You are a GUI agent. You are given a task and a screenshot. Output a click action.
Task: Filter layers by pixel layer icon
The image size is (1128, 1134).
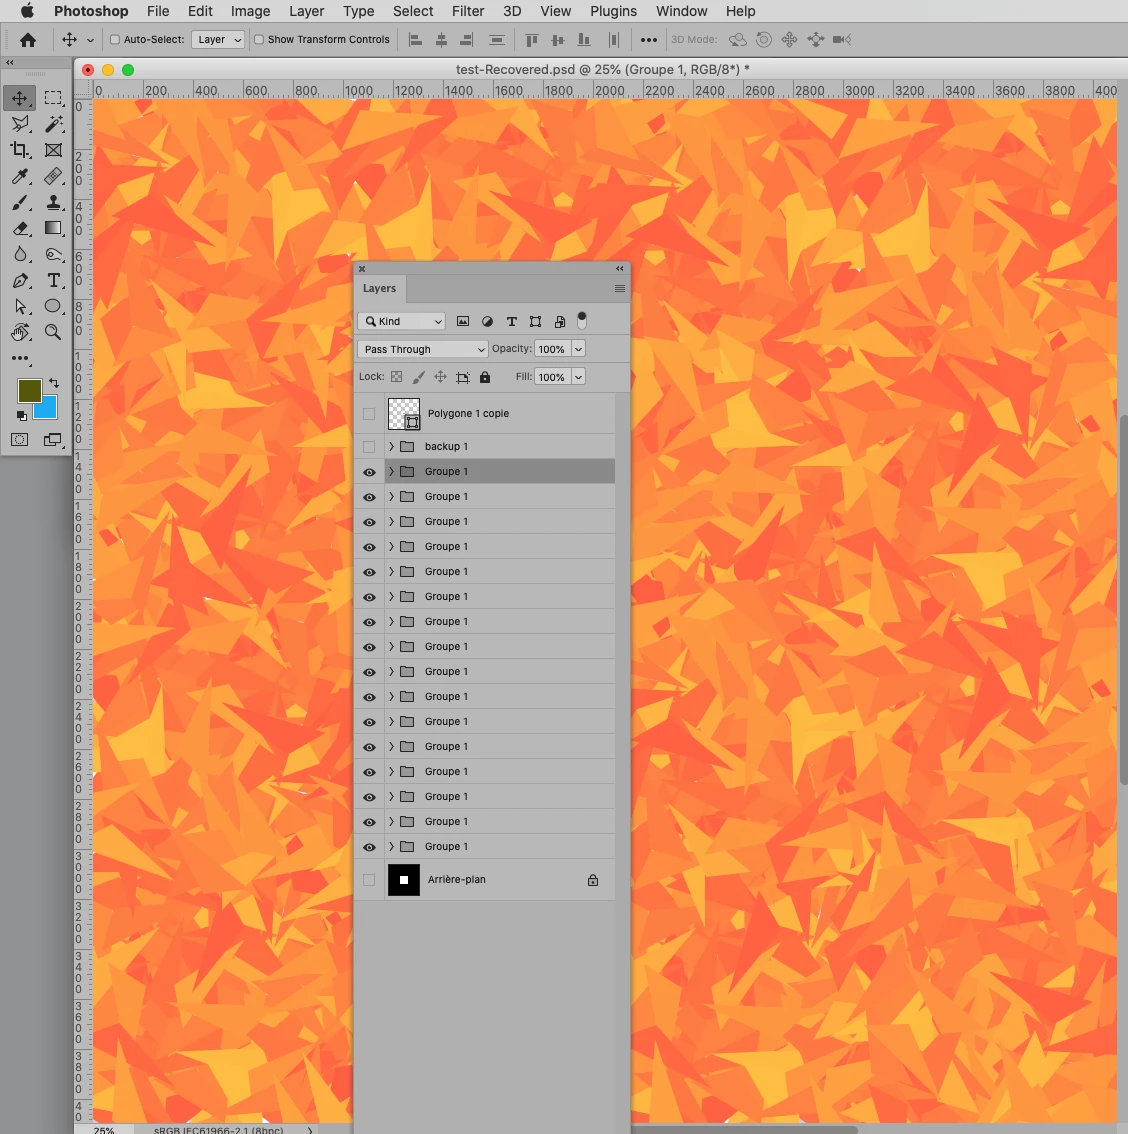tap(463, 321)
